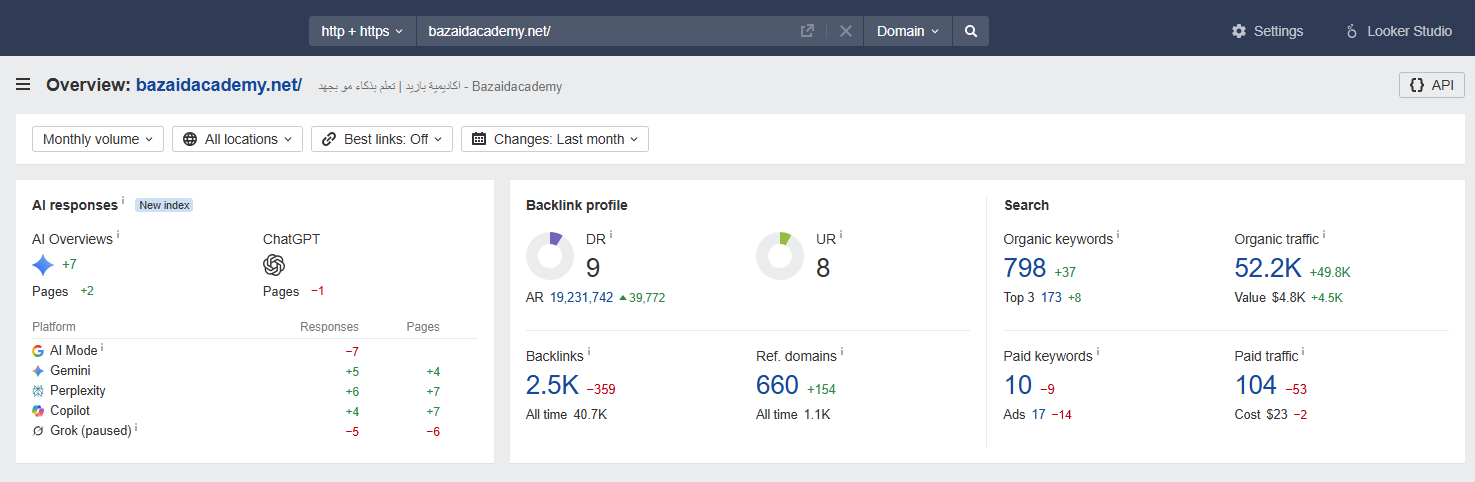Click the API button
Viewport: 1475px width, 482px height.
(1431, 85)
